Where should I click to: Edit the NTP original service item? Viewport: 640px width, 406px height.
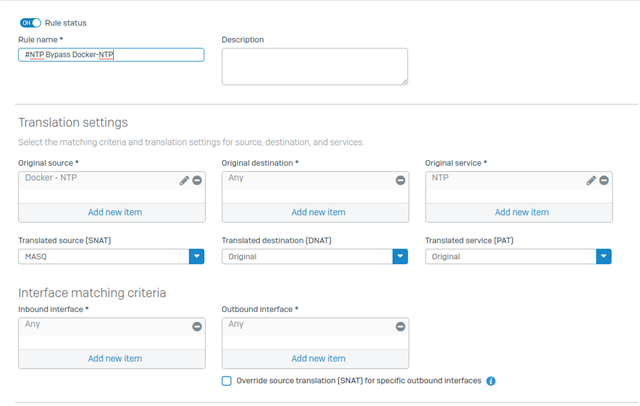[x=591, y=180]
